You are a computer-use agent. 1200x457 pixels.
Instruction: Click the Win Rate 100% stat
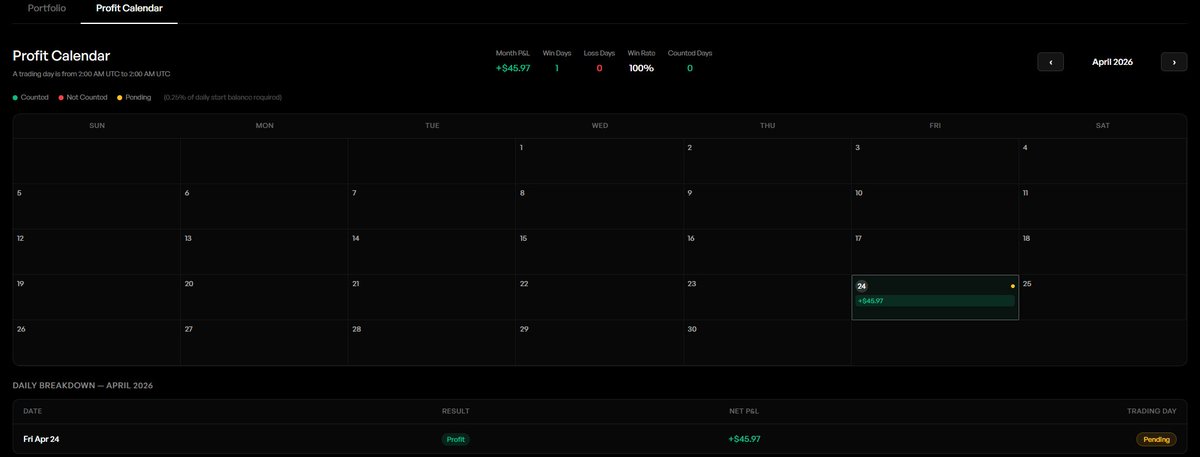point(641,68)
